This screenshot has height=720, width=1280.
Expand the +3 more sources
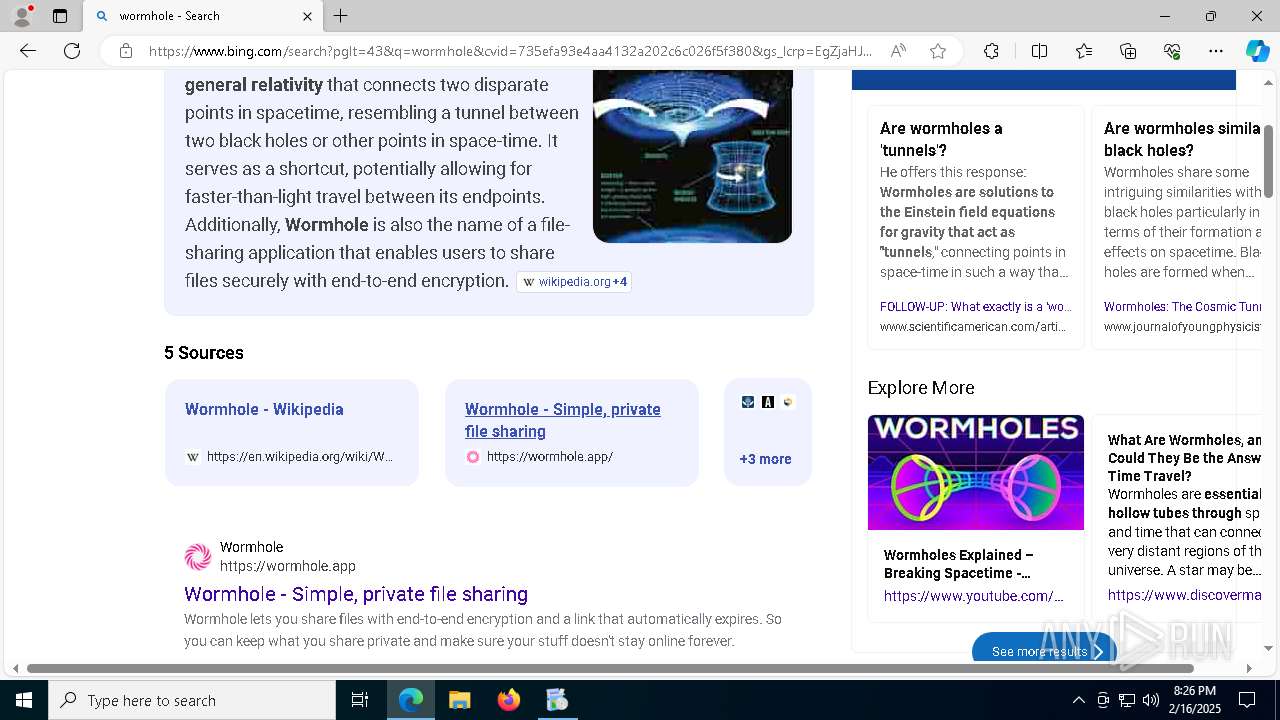(x=765, y=459)
